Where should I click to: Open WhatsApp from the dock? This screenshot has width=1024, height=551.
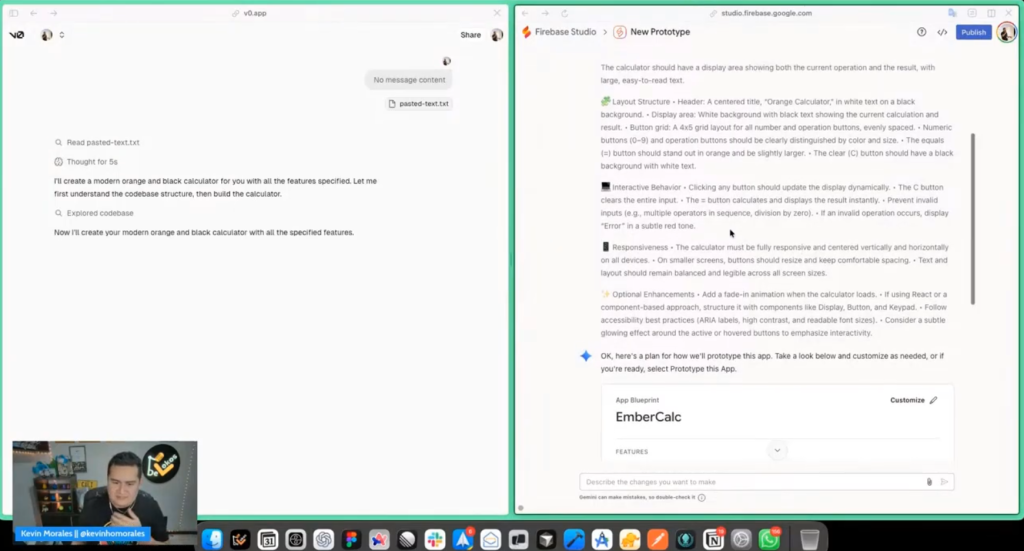[x=768, y=540]
